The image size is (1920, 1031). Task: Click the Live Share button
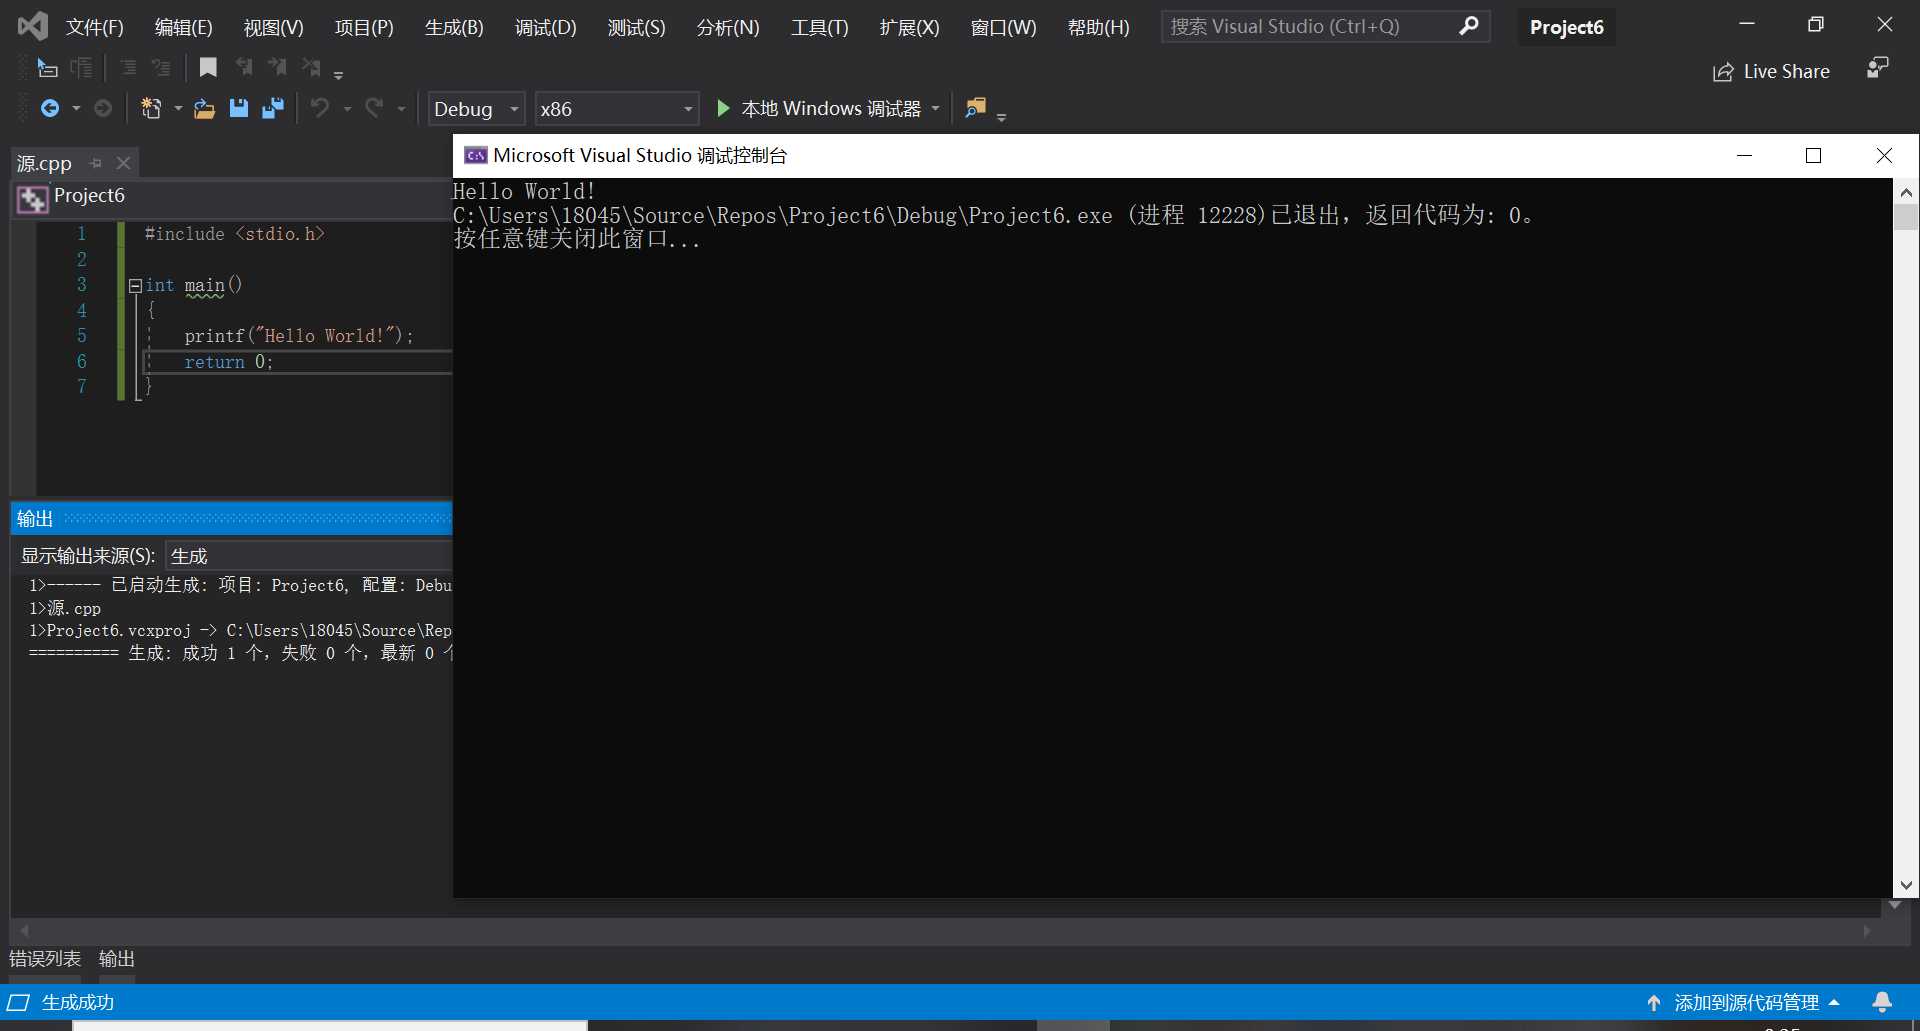tap(1771, 72)
